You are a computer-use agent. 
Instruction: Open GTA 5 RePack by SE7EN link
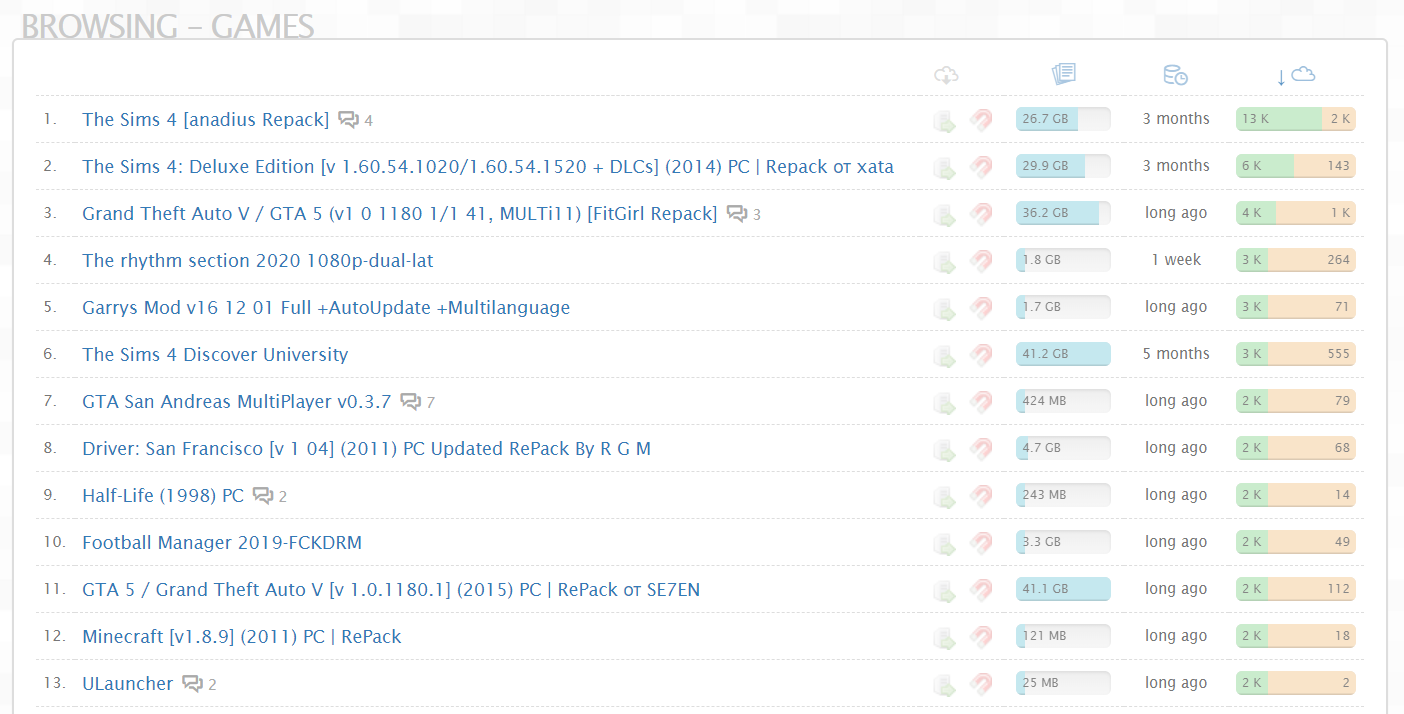(391, 590)
